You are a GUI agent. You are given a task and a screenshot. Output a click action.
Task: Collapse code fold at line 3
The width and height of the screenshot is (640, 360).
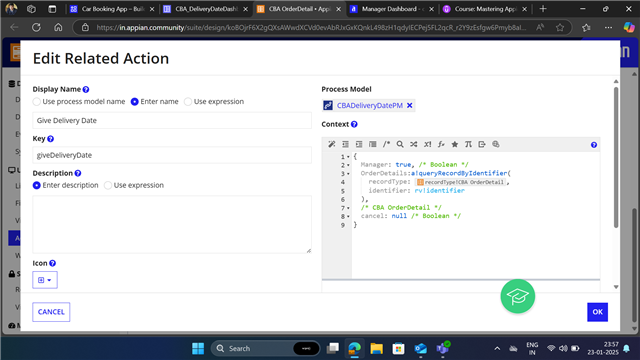(348, 174)
